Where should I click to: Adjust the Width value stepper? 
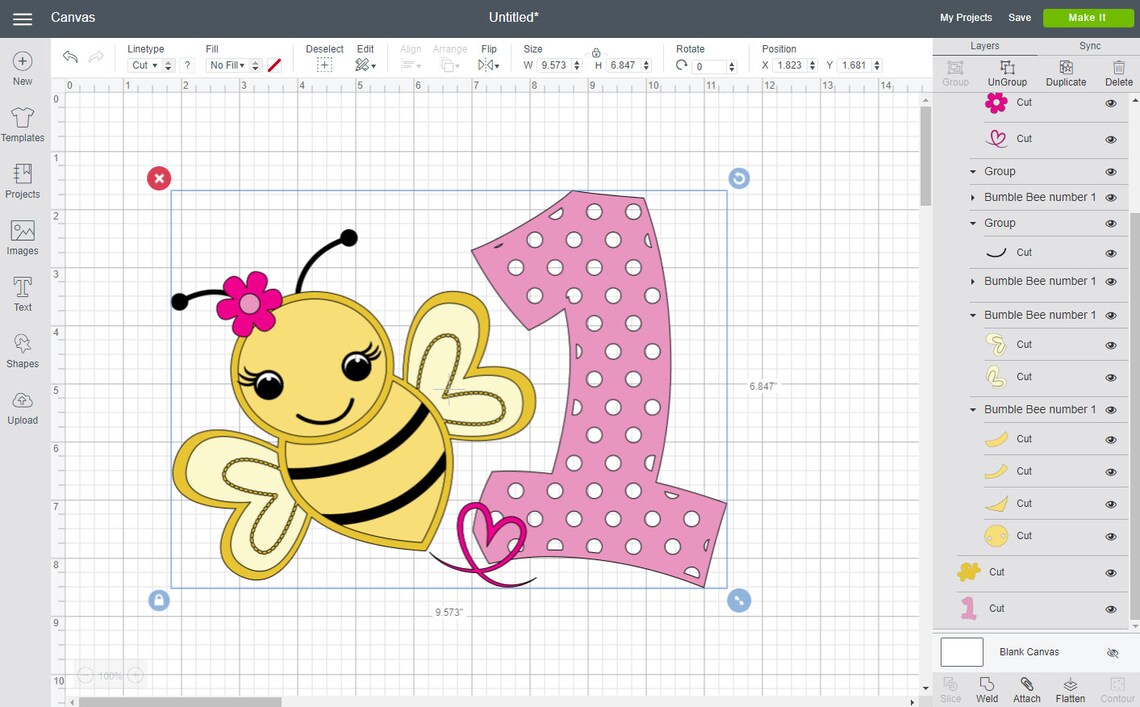point(577,65)
